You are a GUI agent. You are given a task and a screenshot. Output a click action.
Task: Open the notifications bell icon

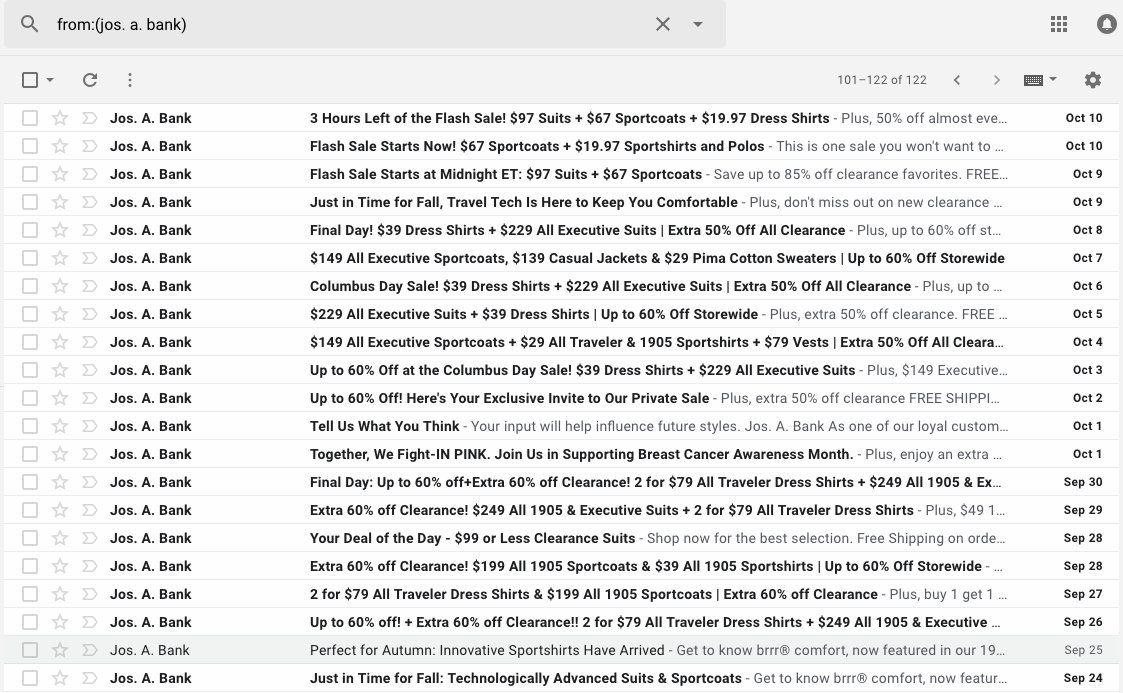tap(1107, 24)
